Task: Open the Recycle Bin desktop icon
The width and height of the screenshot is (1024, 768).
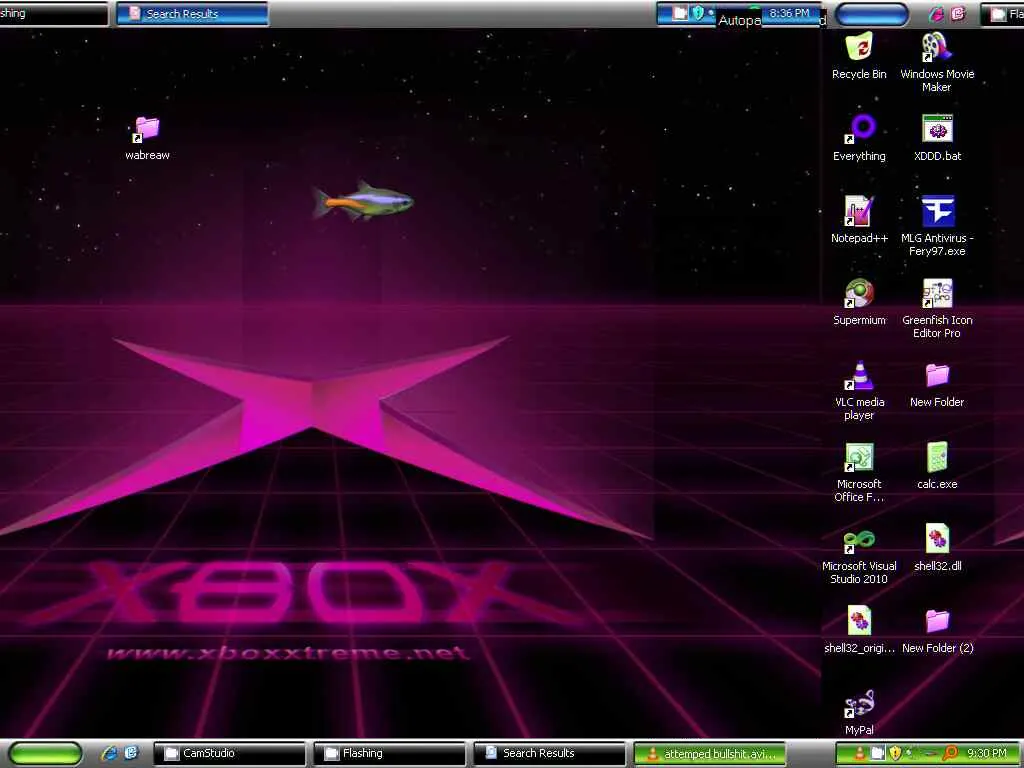Action: click(x=859, y=56)
